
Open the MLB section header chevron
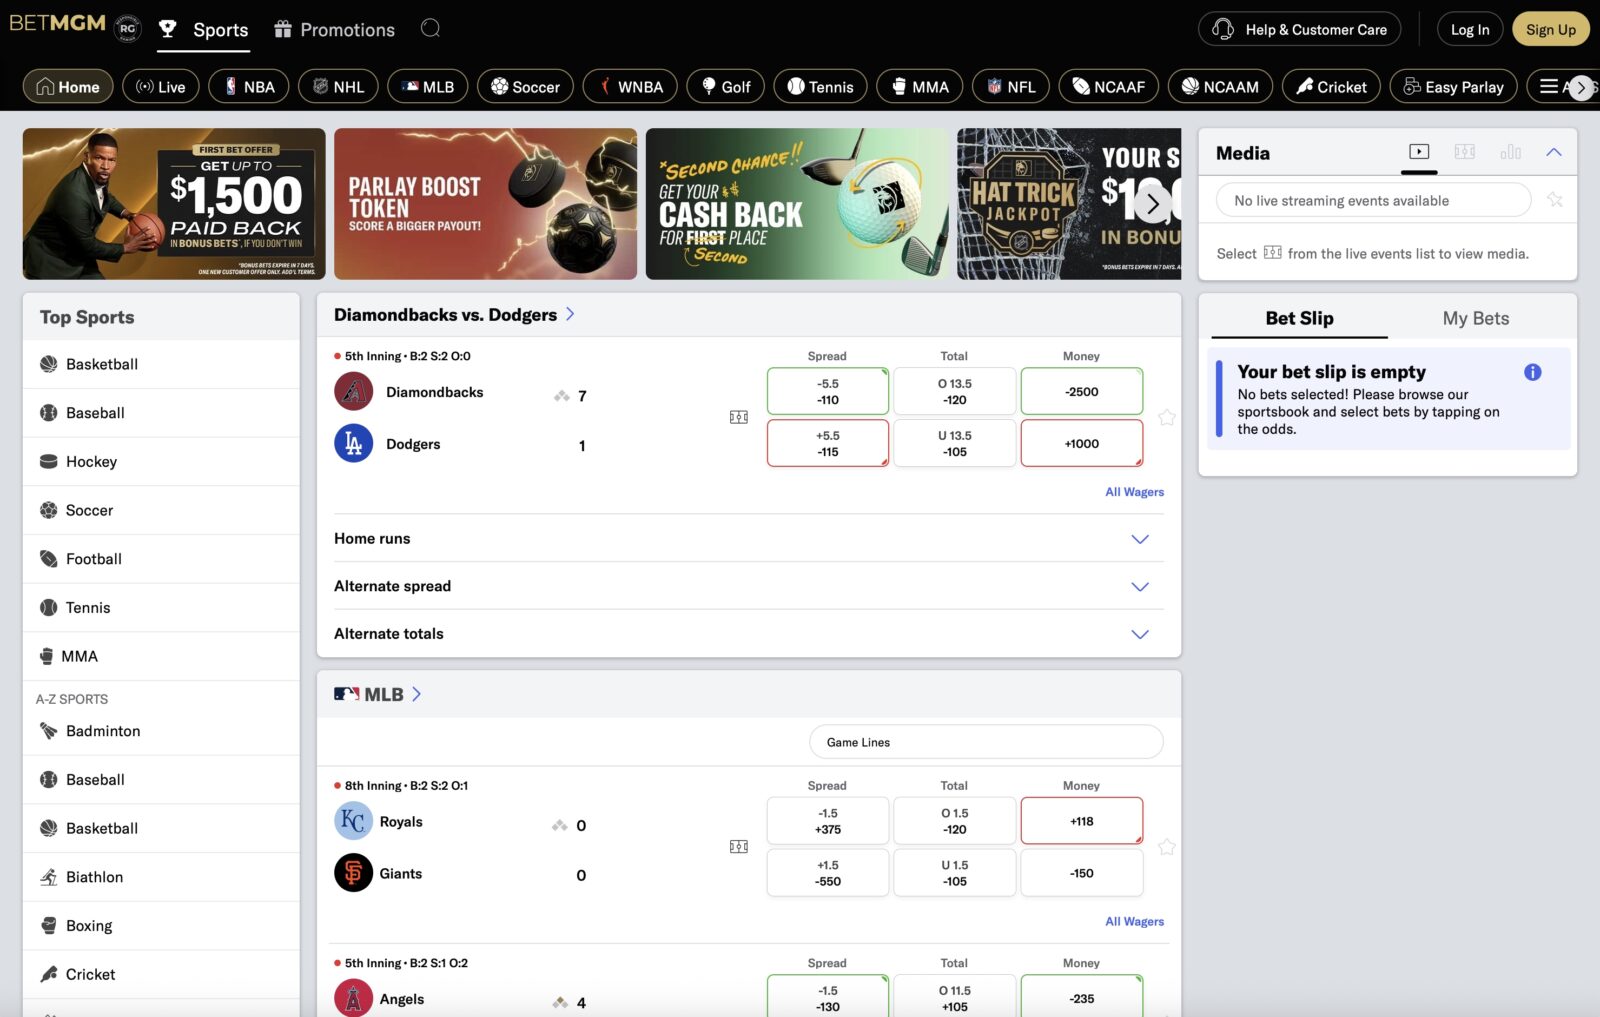click(x=417, y=694)
